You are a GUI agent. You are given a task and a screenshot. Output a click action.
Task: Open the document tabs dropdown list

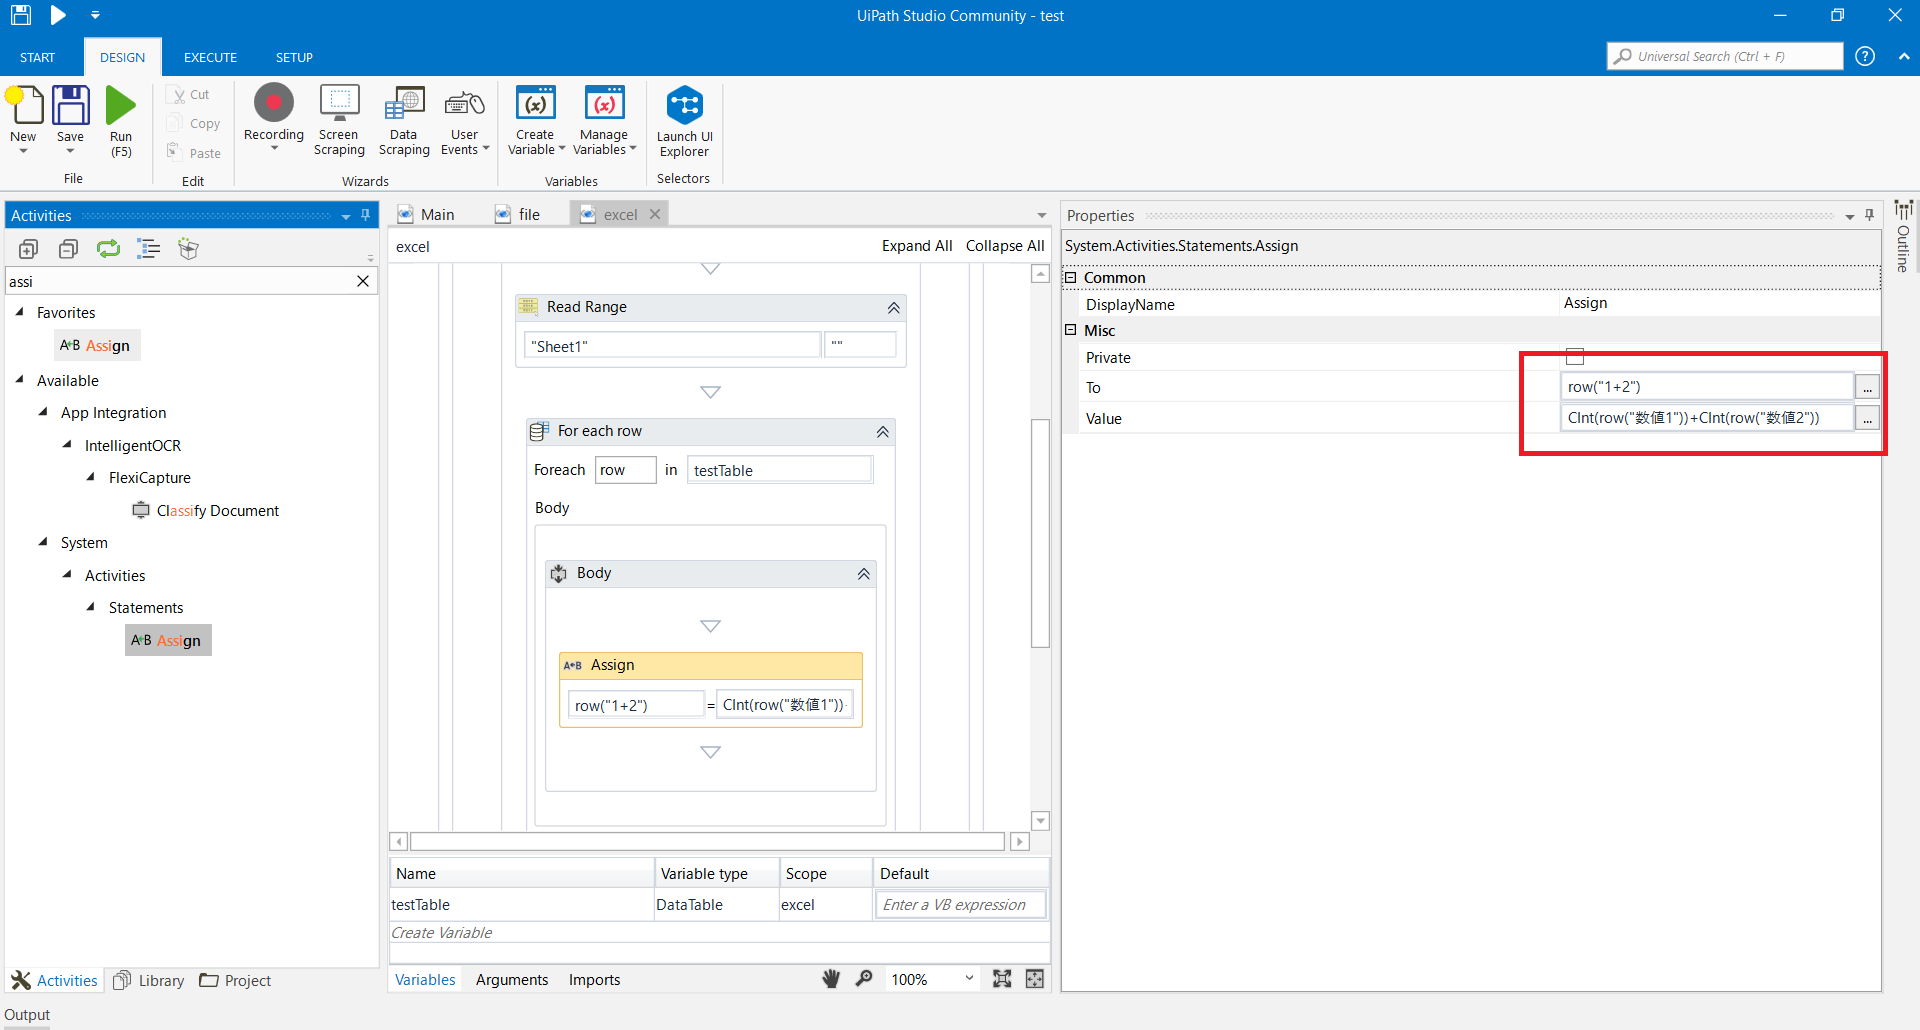coord(1041,215)
